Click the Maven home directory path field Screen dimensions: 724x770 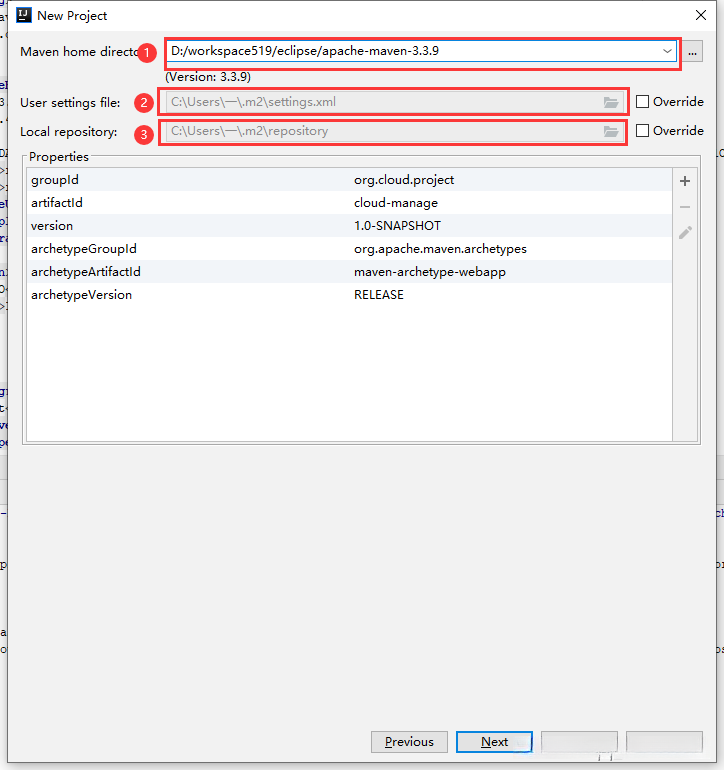tap(421, 51)
